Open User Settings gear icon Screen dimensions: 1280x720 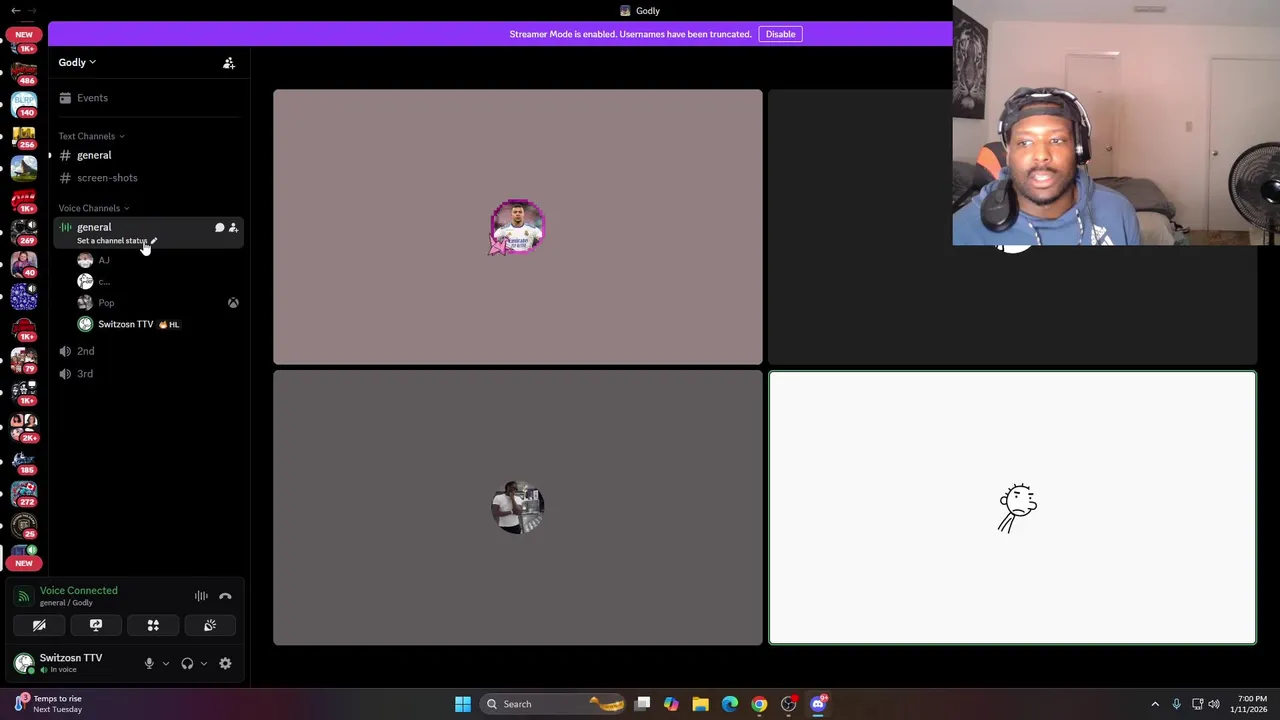225,663
